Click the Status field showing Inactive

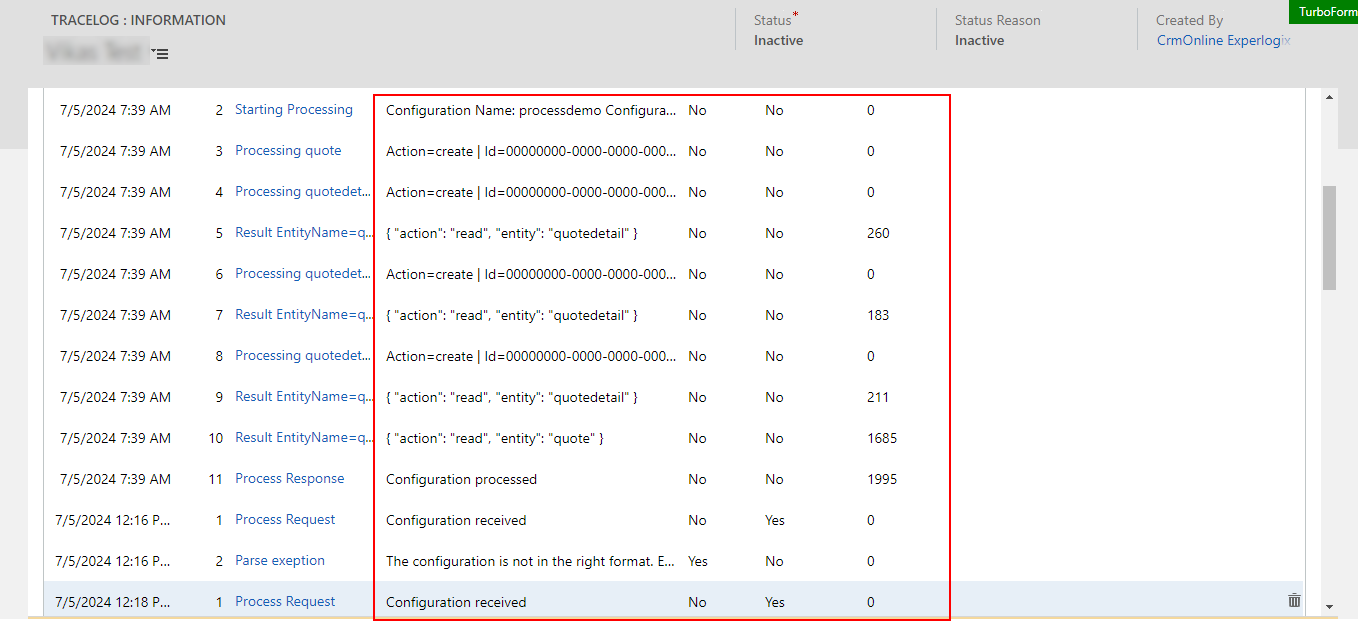click(779, 41)
